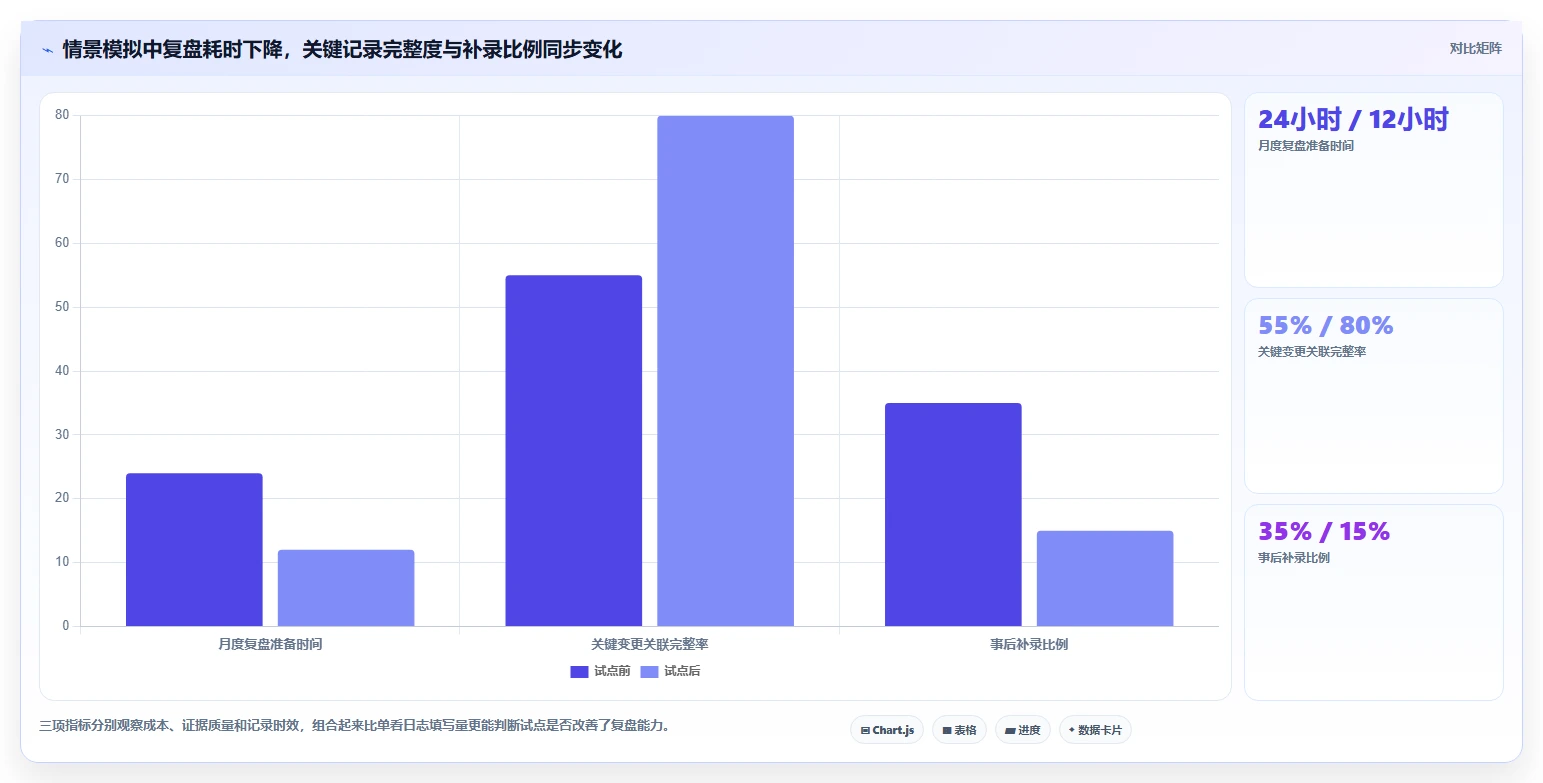Screen dimensions: 1543x783
Task: Click the 35% / 15% card value
Action: [1324, 531]
